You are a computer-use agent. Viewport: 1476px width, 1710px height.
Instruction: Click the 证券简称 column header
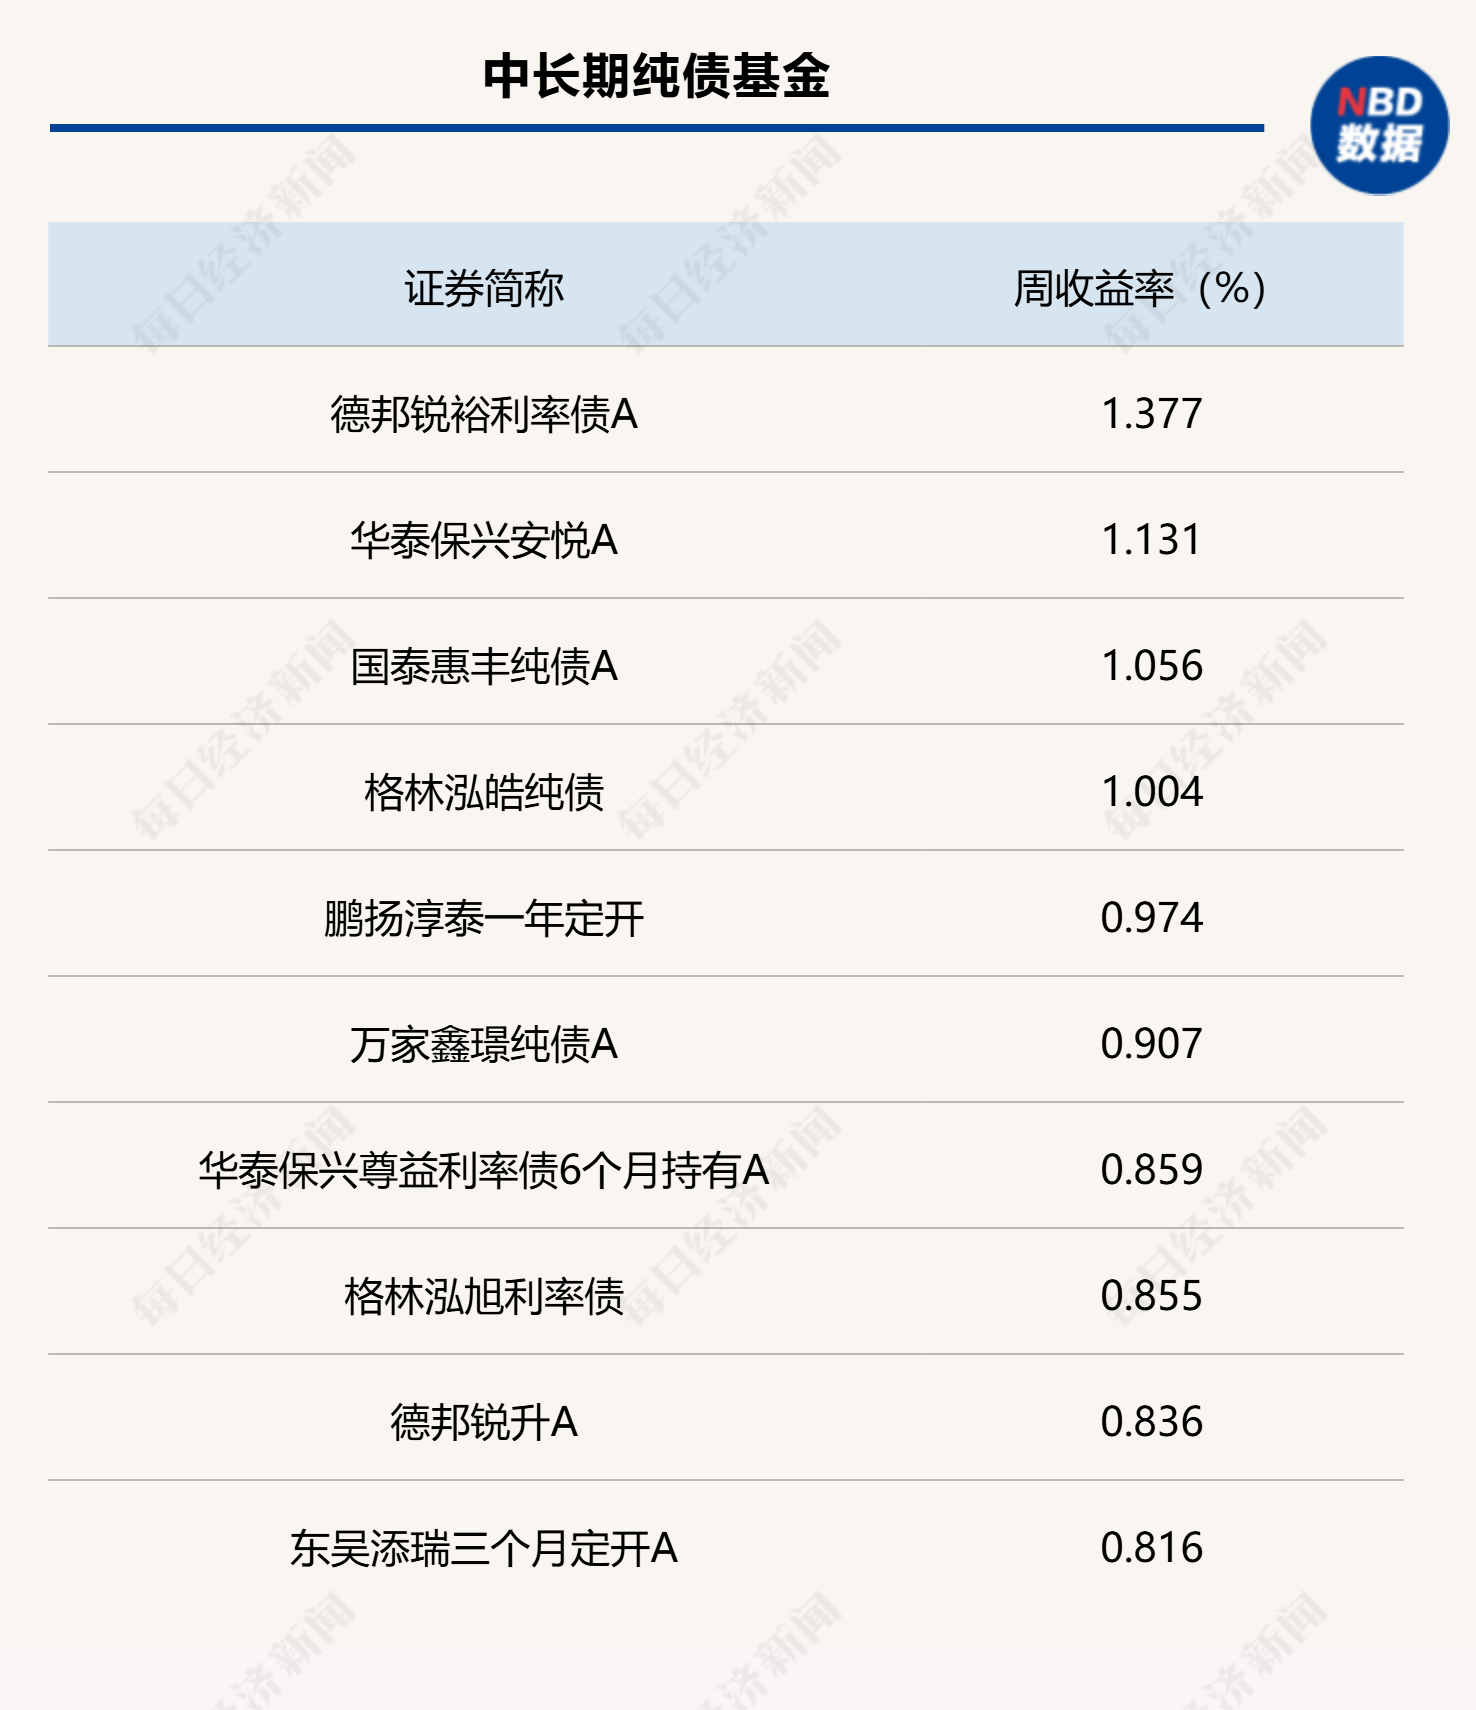484,289
